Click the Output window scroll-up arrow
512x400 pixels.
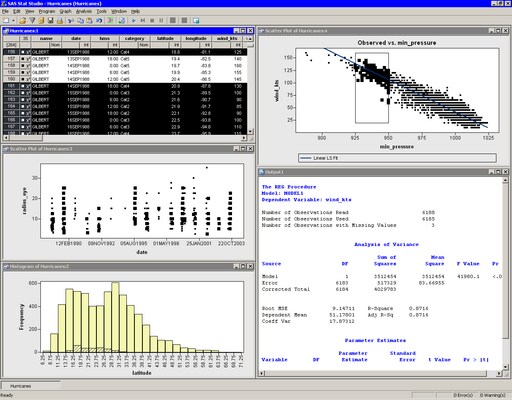click(x=505, y=180)
